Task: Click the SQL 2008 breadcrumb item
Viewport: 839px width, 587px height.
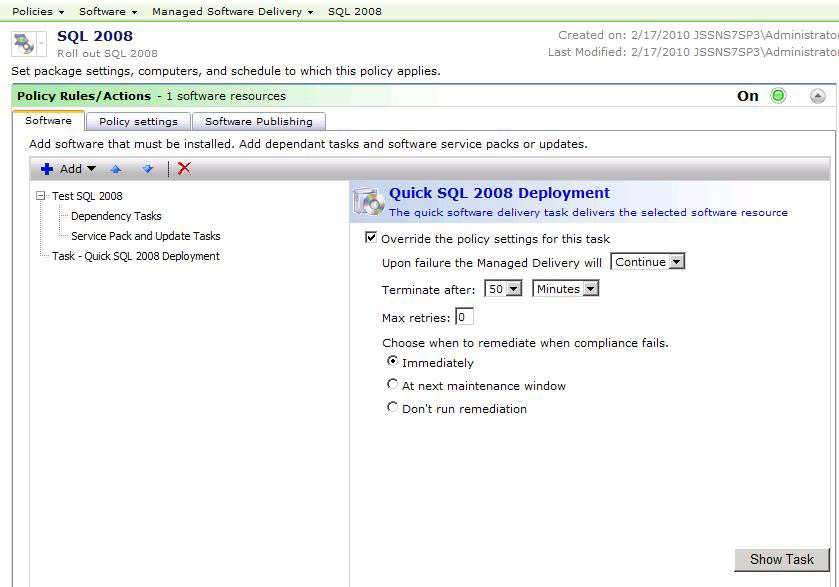Action: click(355, 11)
